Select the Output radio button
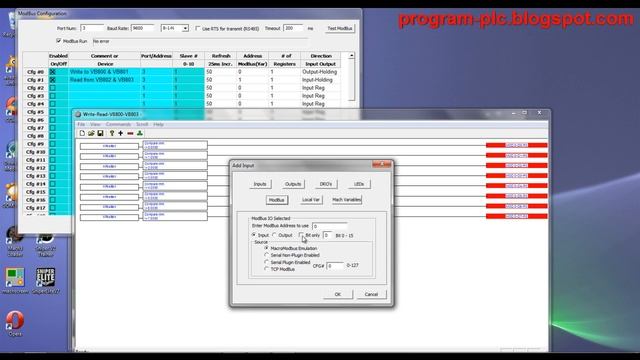Screen dimensions: 640x360 (275, 235)
